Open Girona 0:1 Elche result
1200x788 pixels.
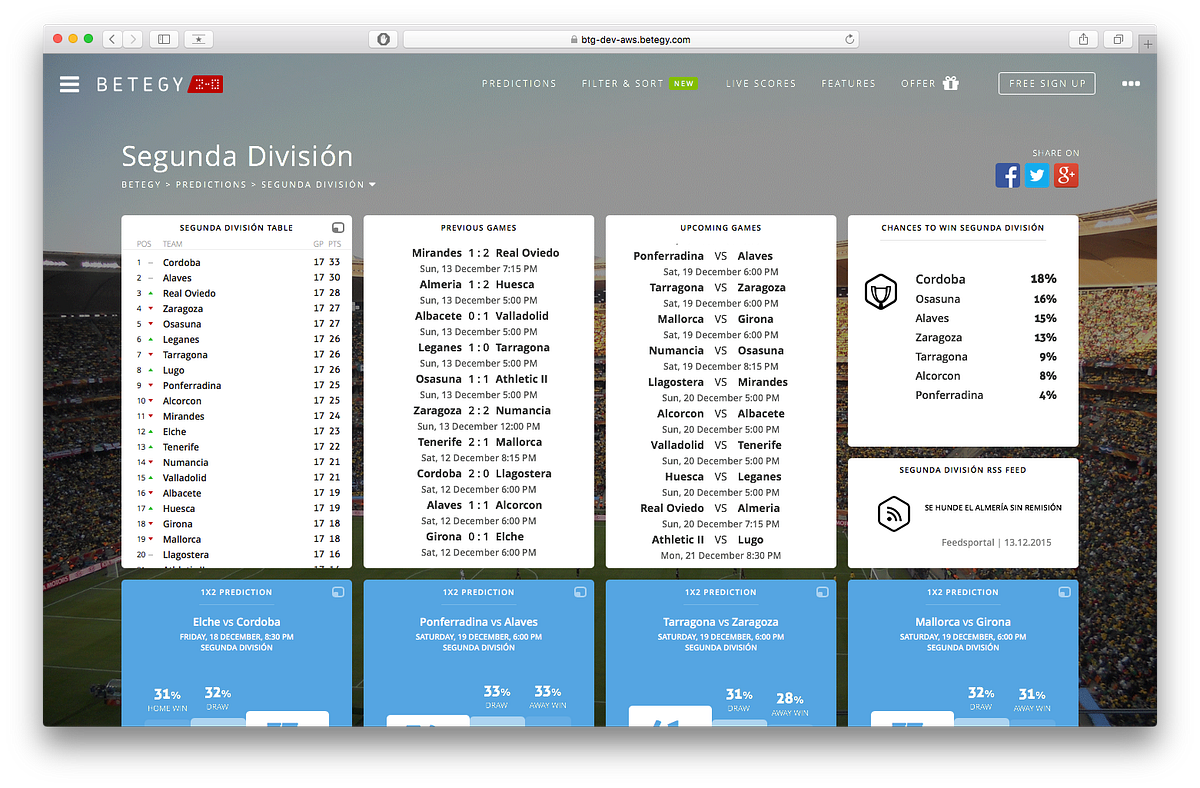point(477,537)
